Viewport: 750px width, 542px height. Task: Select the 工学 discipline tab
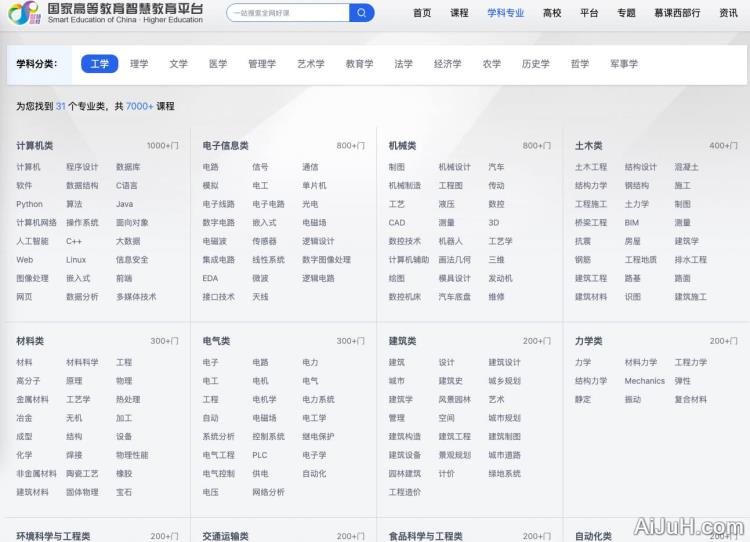click(99, 64)
